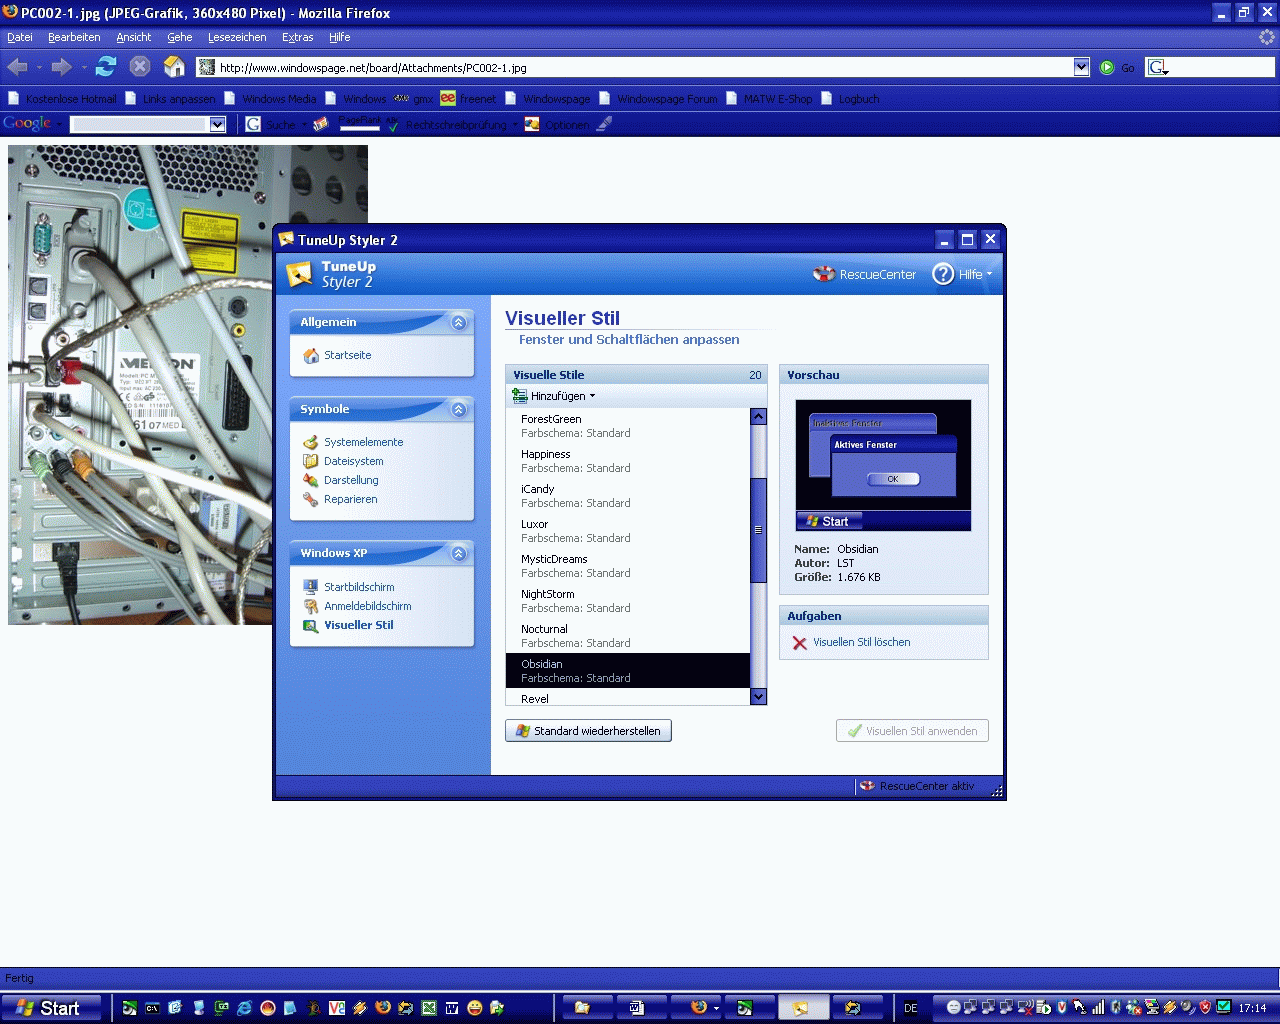Viewport: 1280px width, 1024px height.
Task: Open the Datei menu
Action: click(x=20, y=37)
